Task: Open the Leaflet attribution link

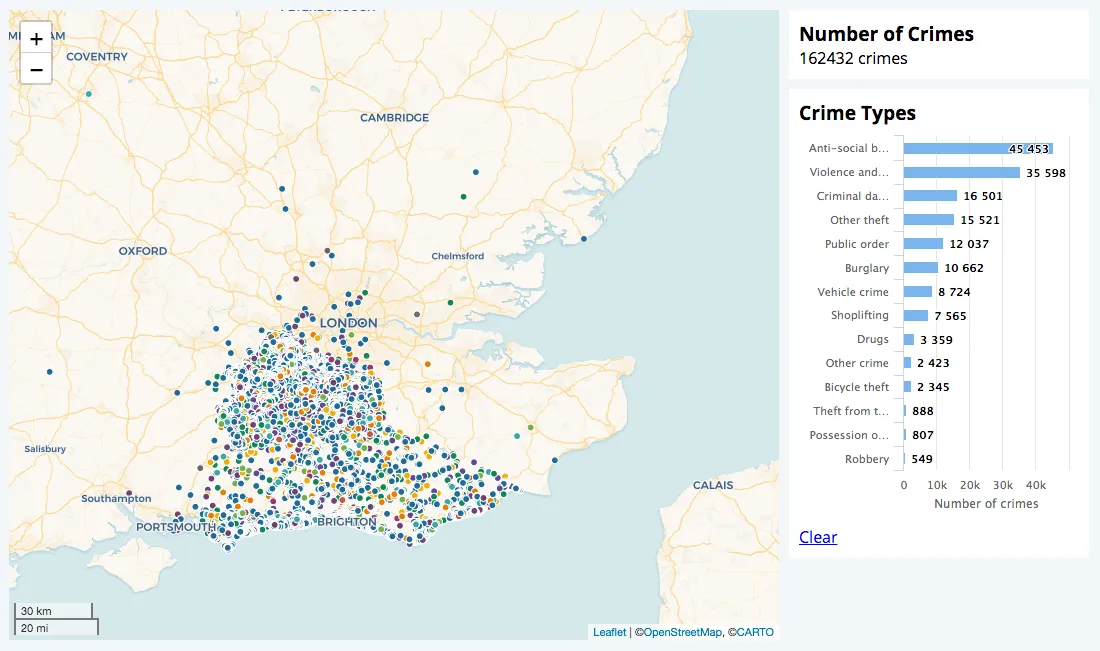Action: (x=608, y=632)
